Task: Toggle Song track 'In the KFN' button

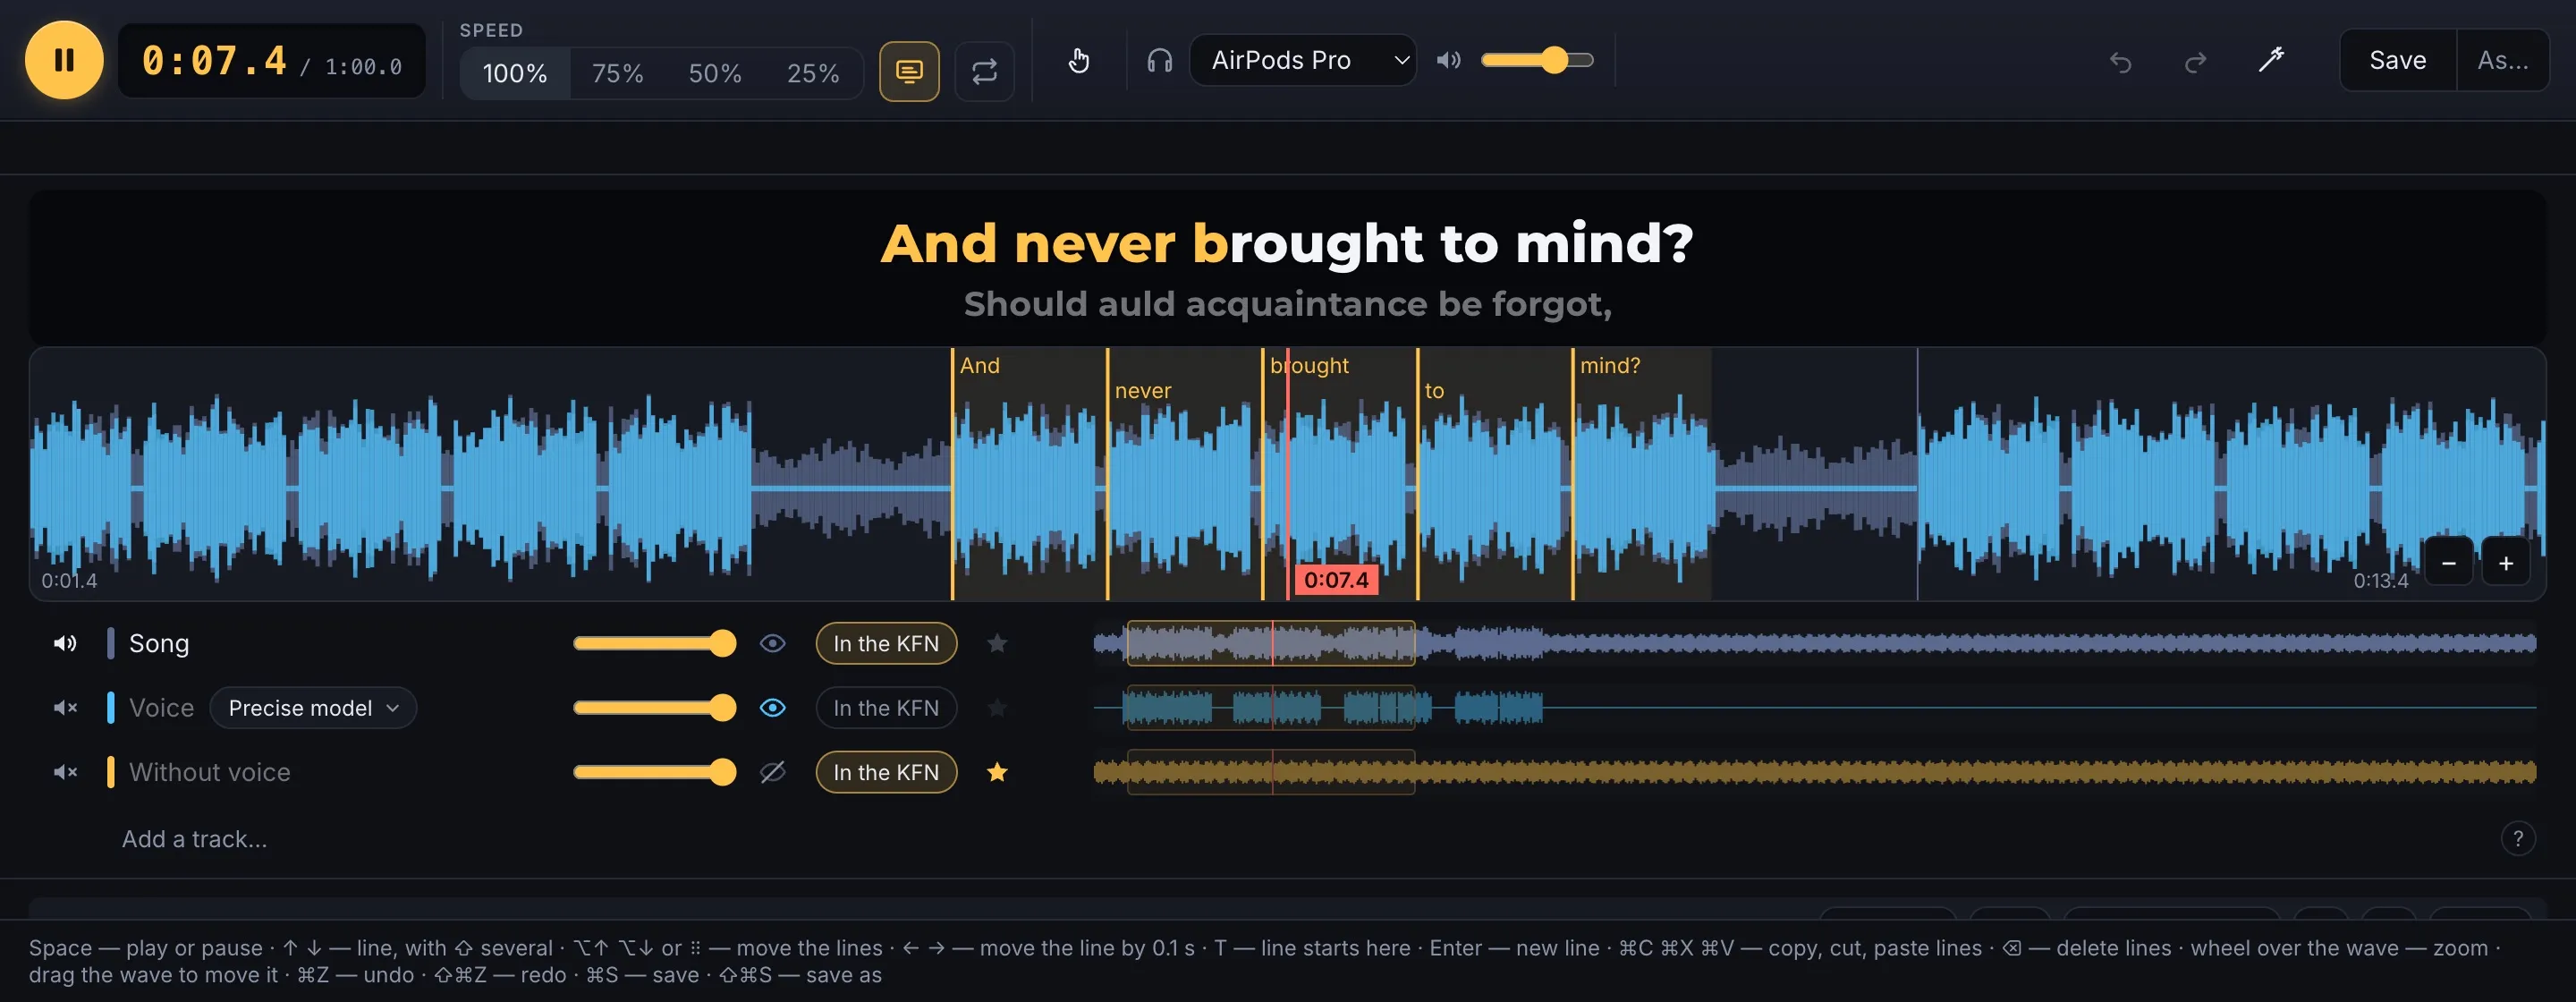Action: (x=886, y=643)
